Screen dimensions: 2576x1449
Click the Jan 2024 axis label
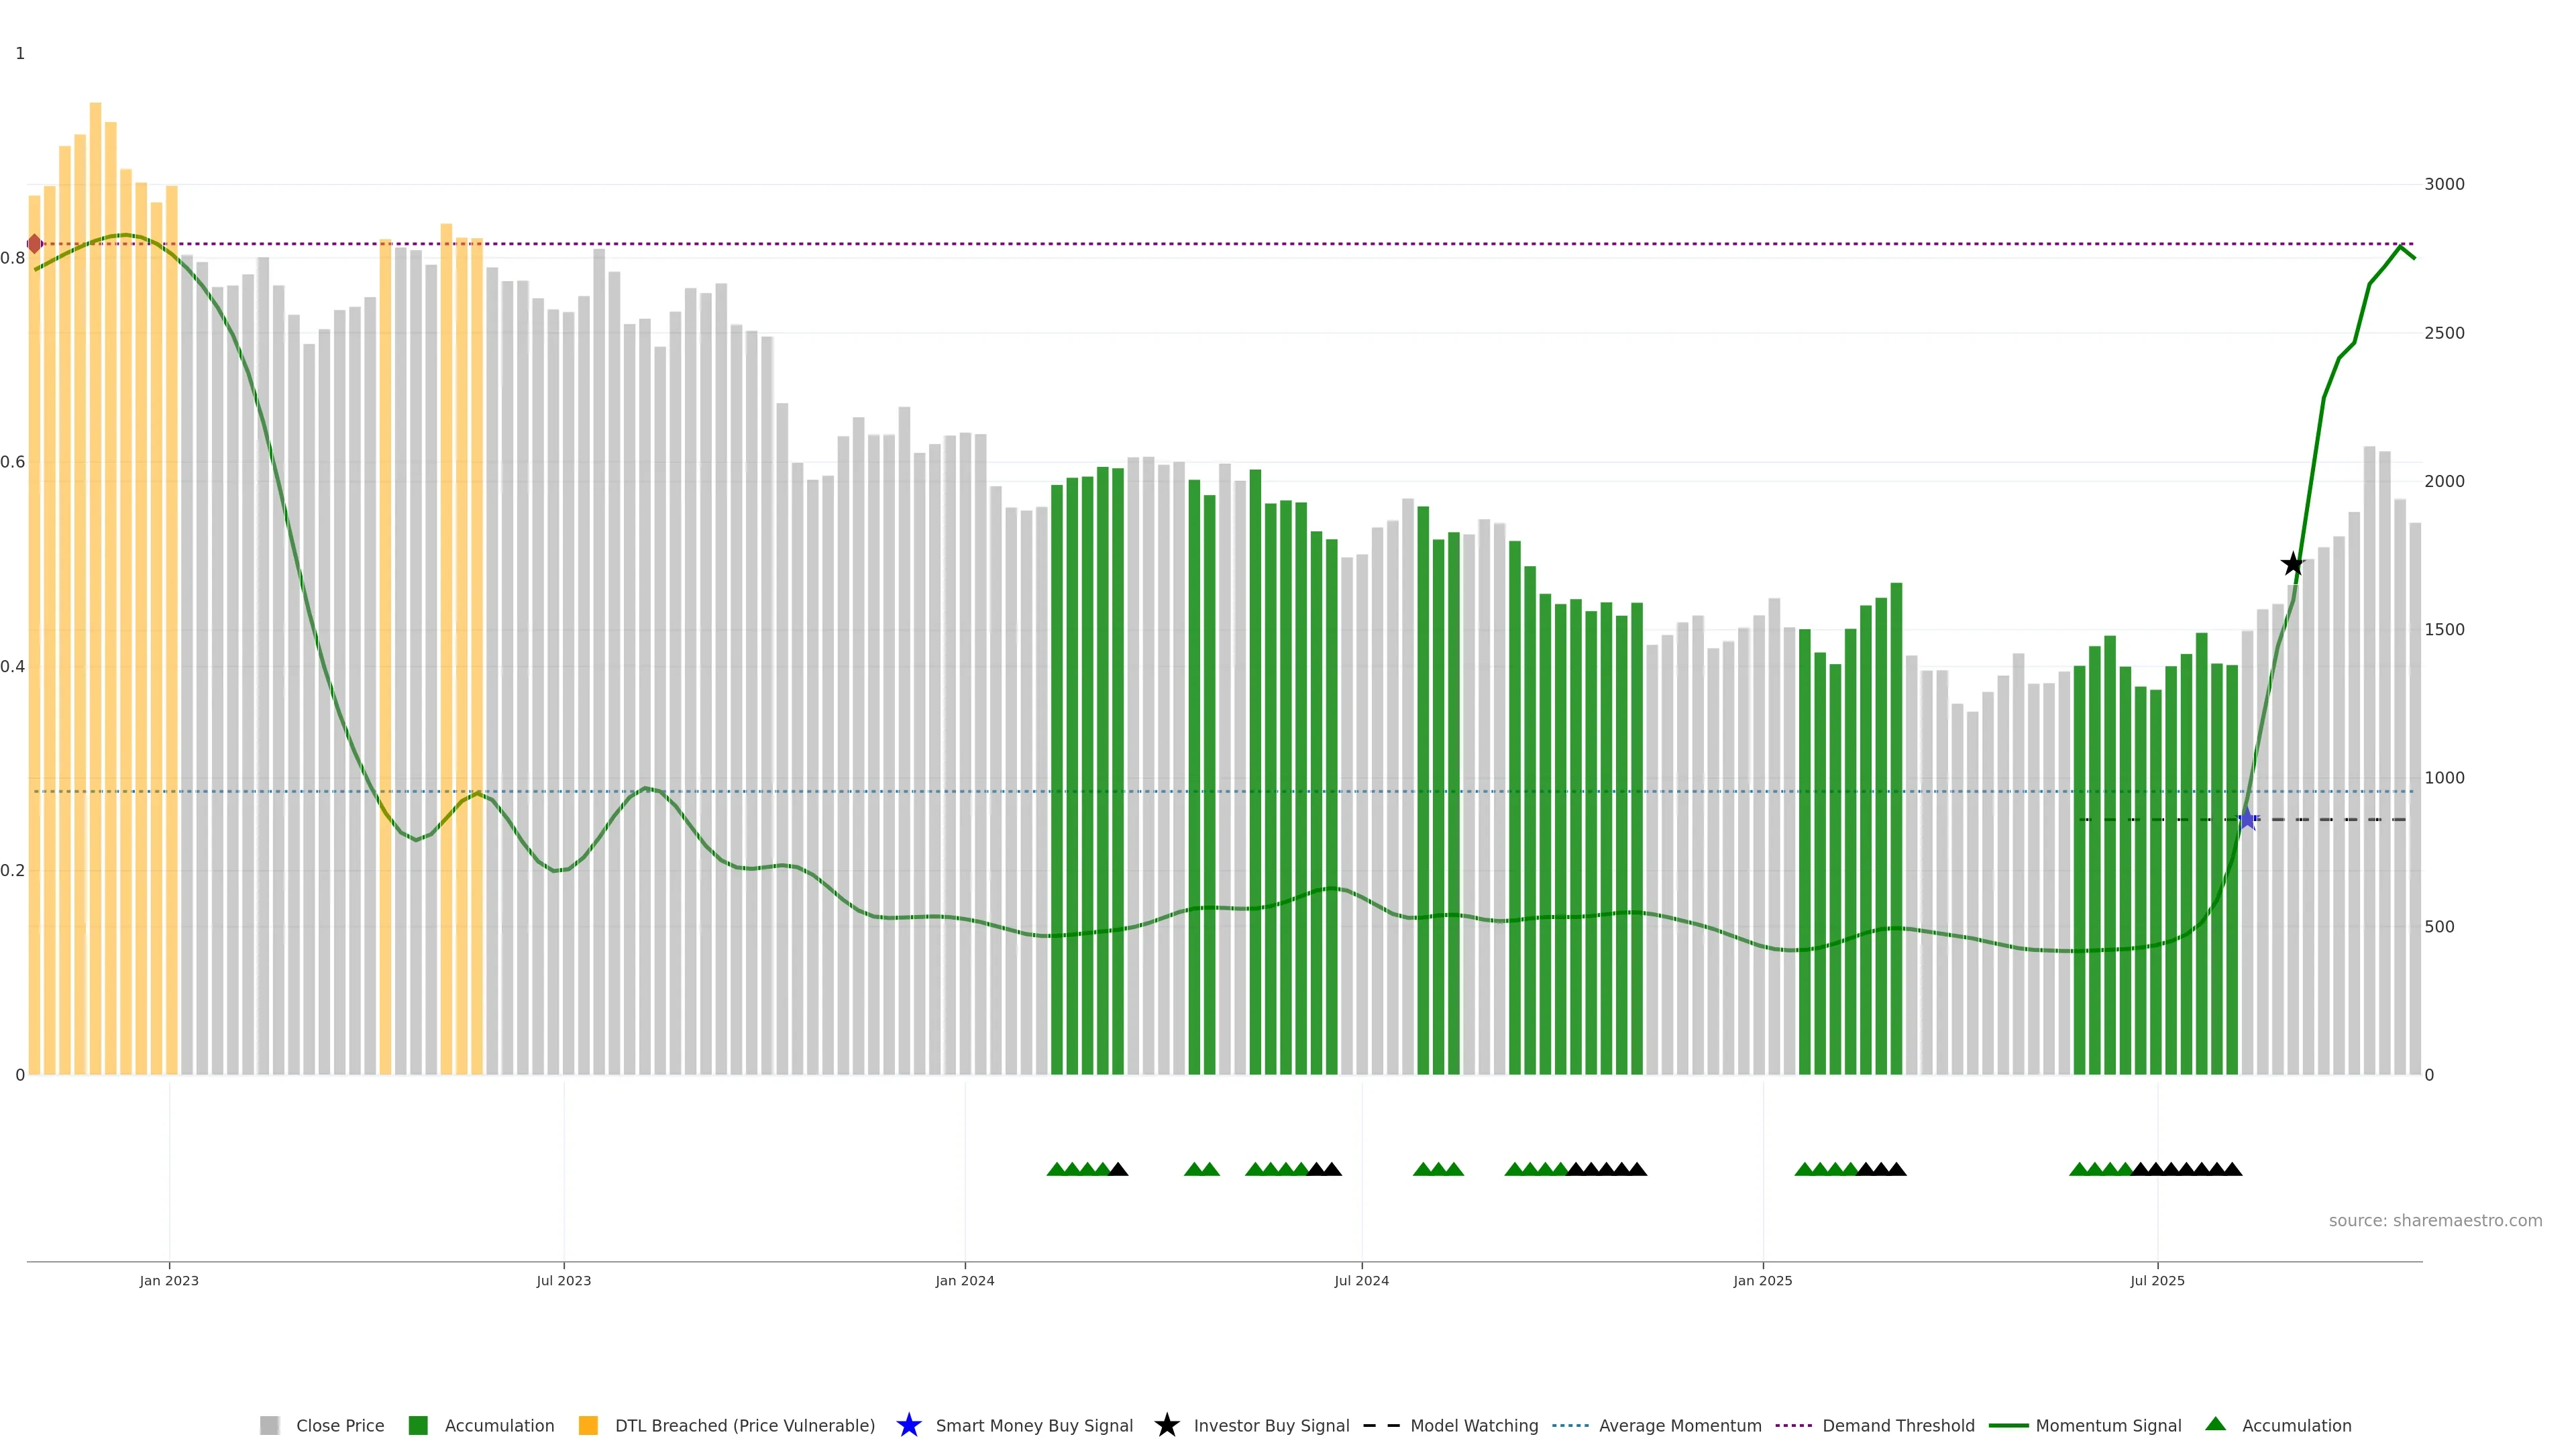pyautogui.click(x=964, y=1280)
